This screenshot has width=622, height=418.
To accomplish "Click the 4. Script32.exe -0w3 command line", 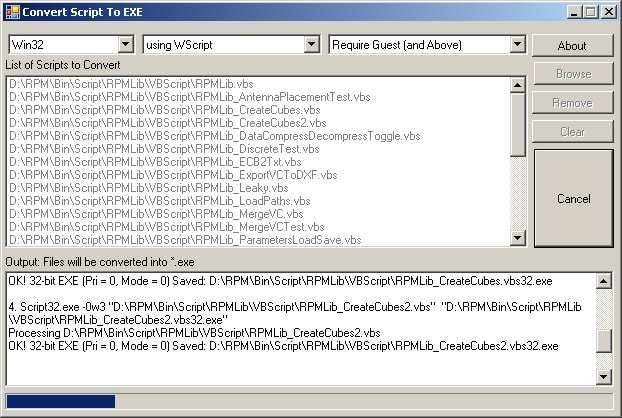I will coord(295,313).
